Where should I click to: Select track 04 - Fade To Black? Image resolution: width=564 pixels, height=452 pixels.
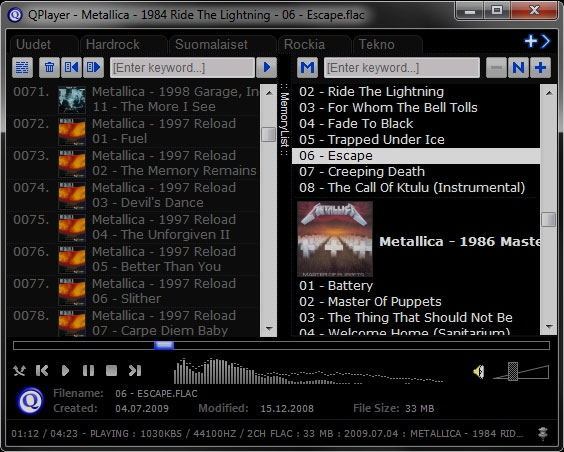(x=416, y=124)
